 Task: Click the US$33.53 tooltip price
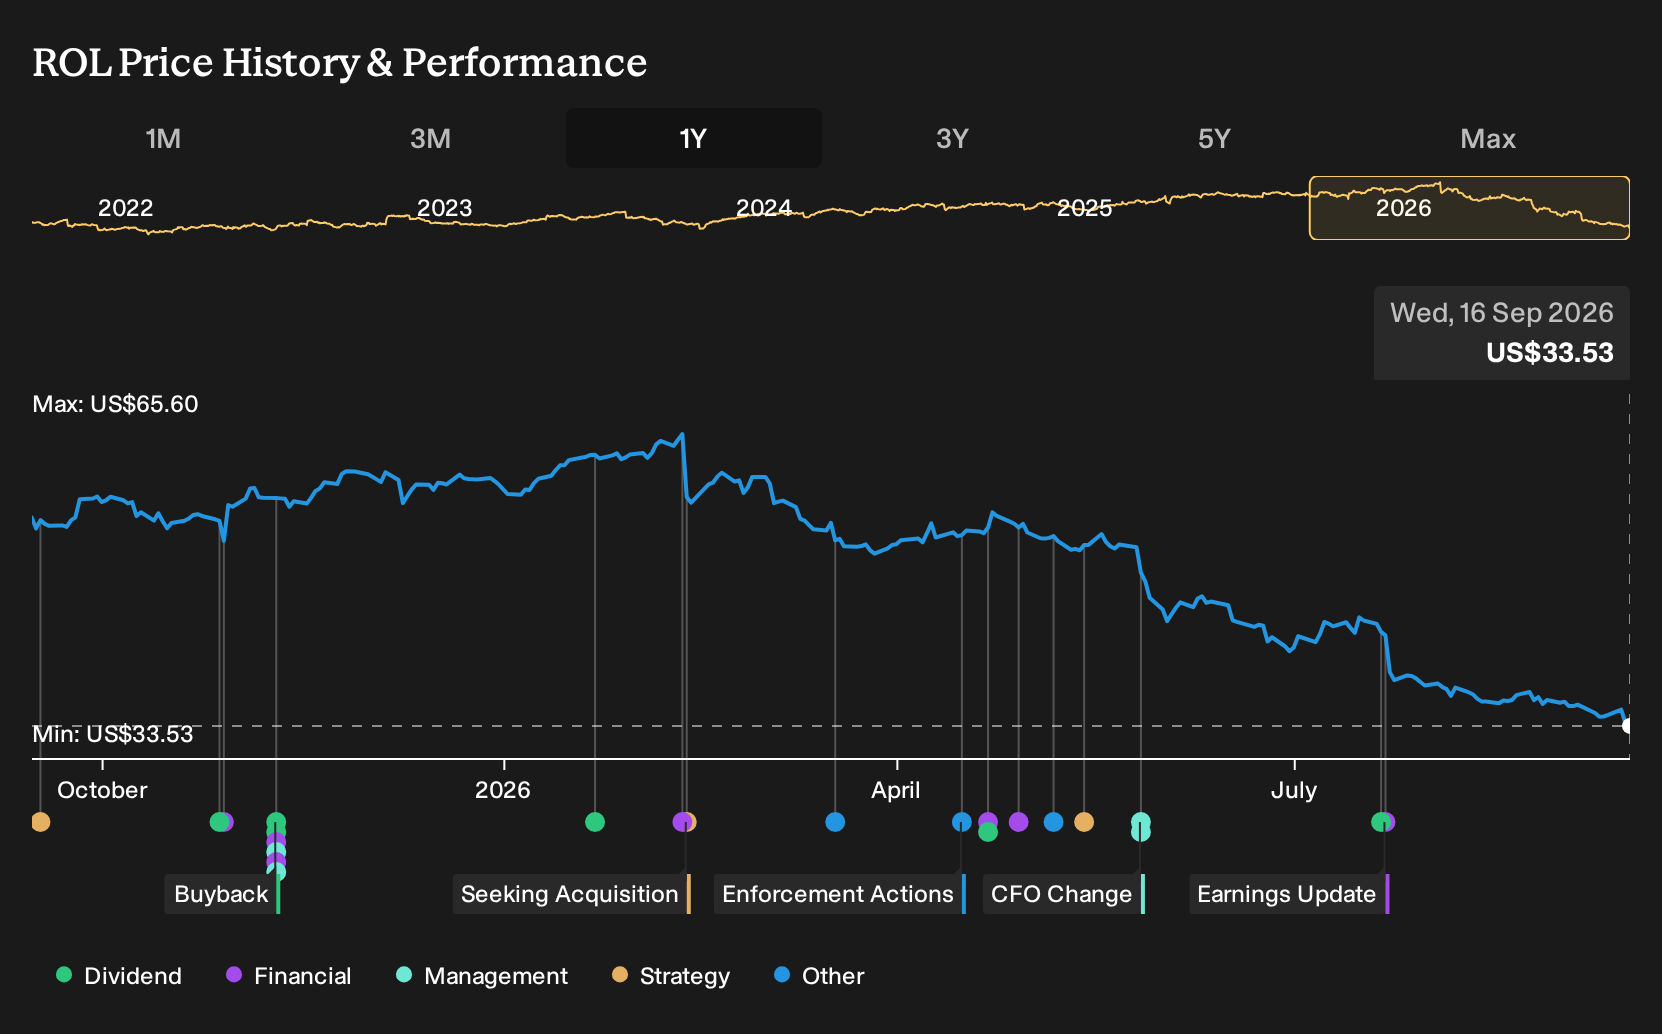1550,353
